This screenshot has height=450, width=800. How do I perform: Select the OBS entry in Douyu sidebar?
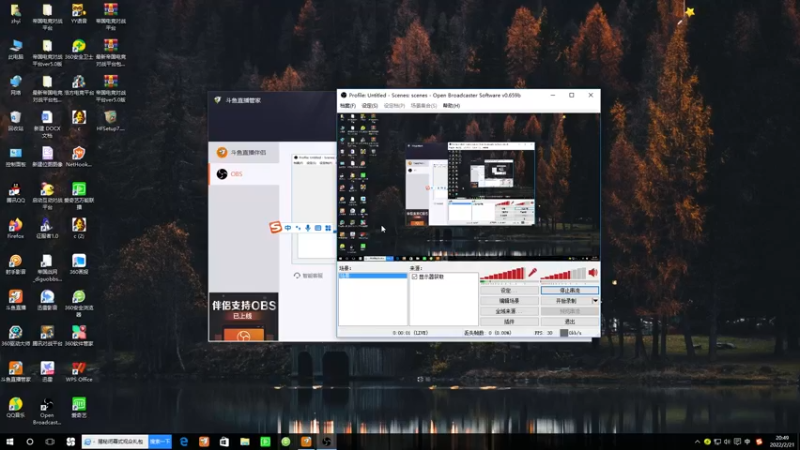(x=244, y=174)
